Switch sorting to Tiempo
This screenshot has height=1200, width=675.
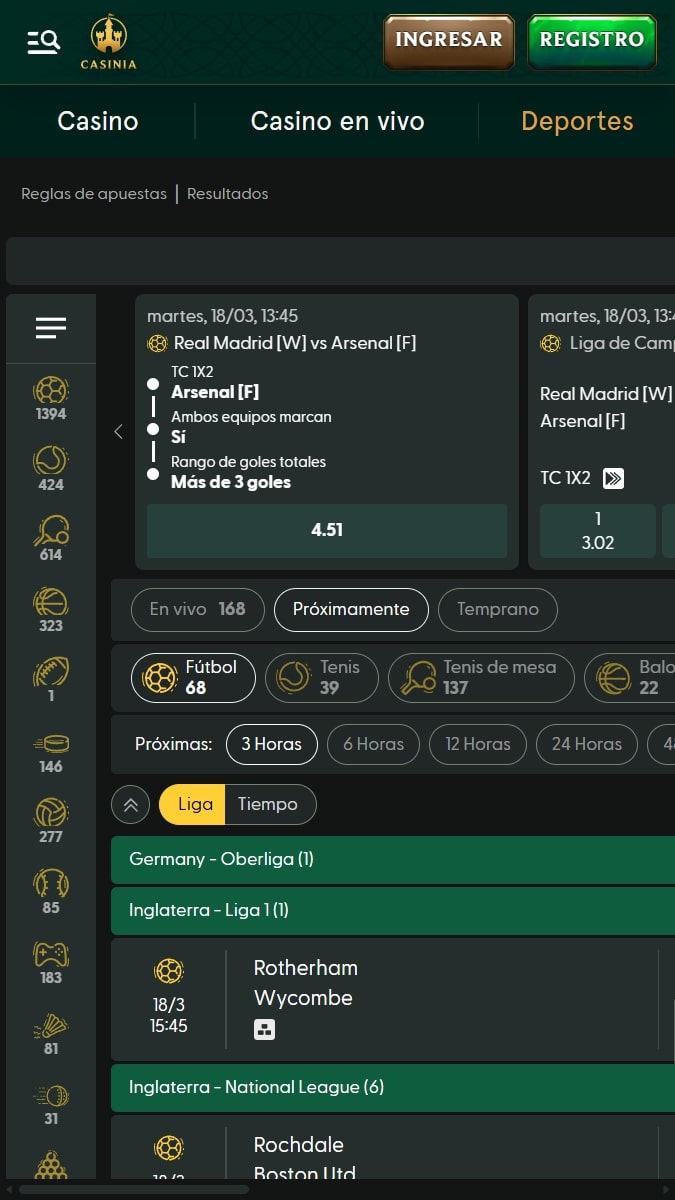click(x=268, y=804)
